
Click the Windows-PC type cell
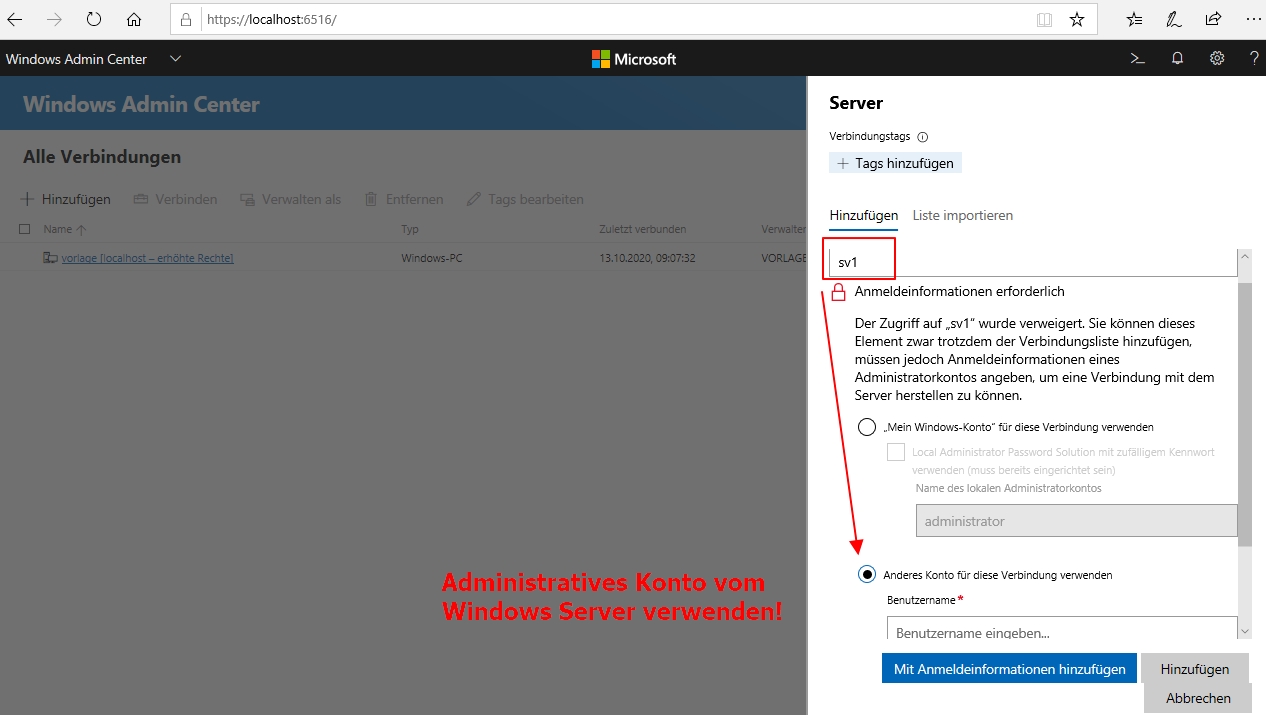[432, 258]
